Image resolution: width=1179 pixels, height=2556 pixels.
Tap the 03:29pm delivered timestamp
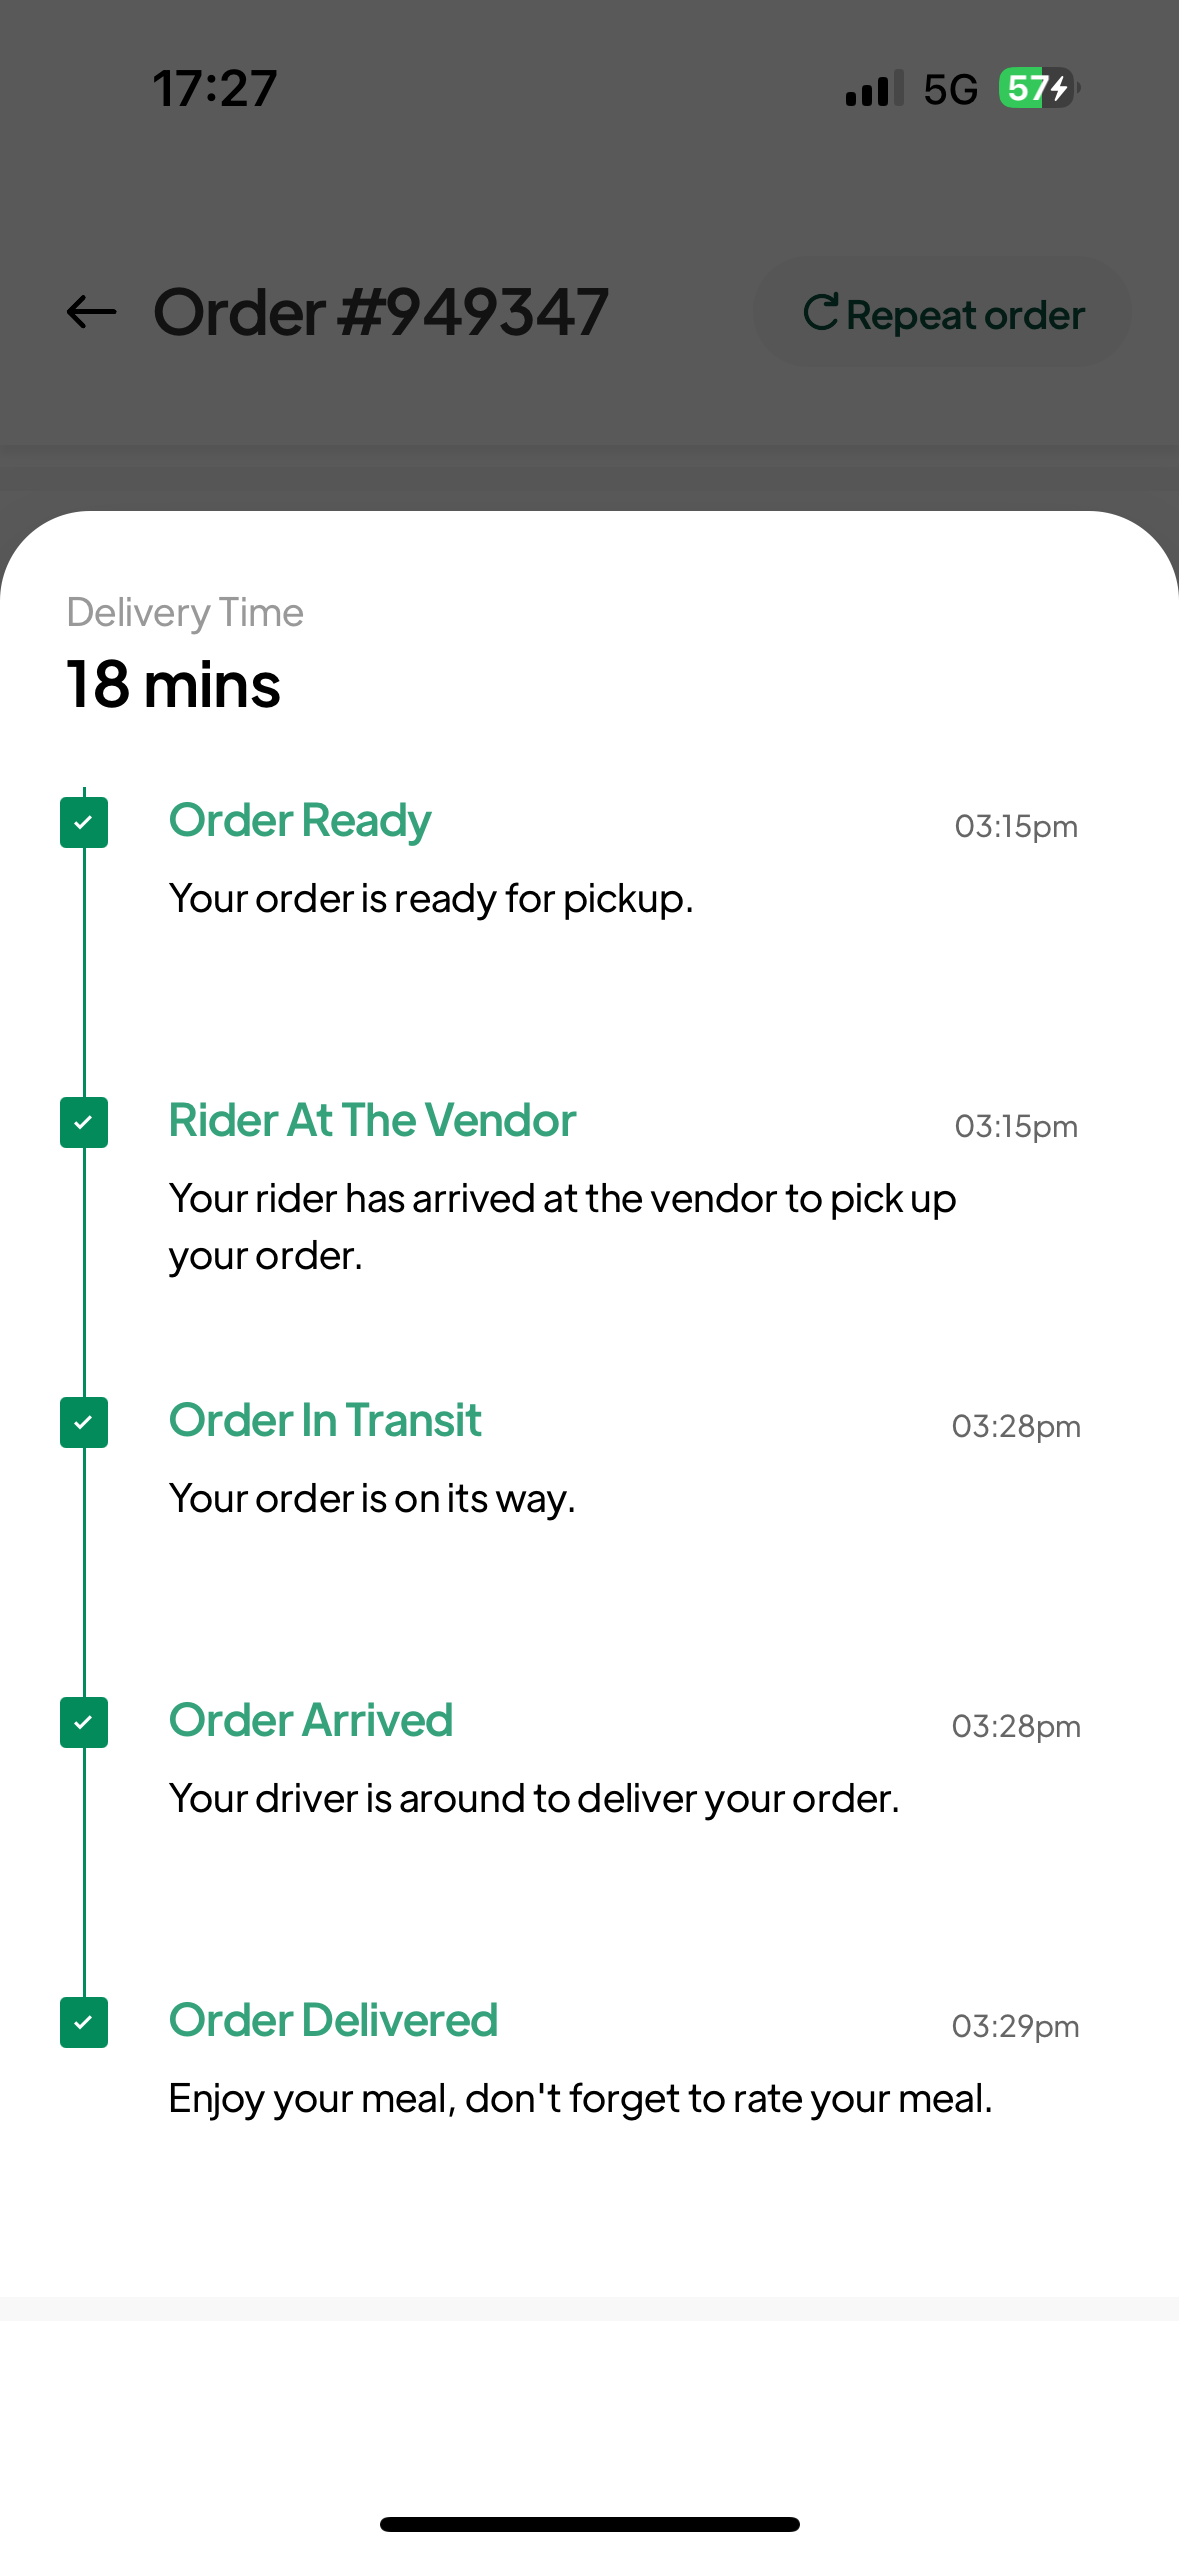[1015, 2027]
